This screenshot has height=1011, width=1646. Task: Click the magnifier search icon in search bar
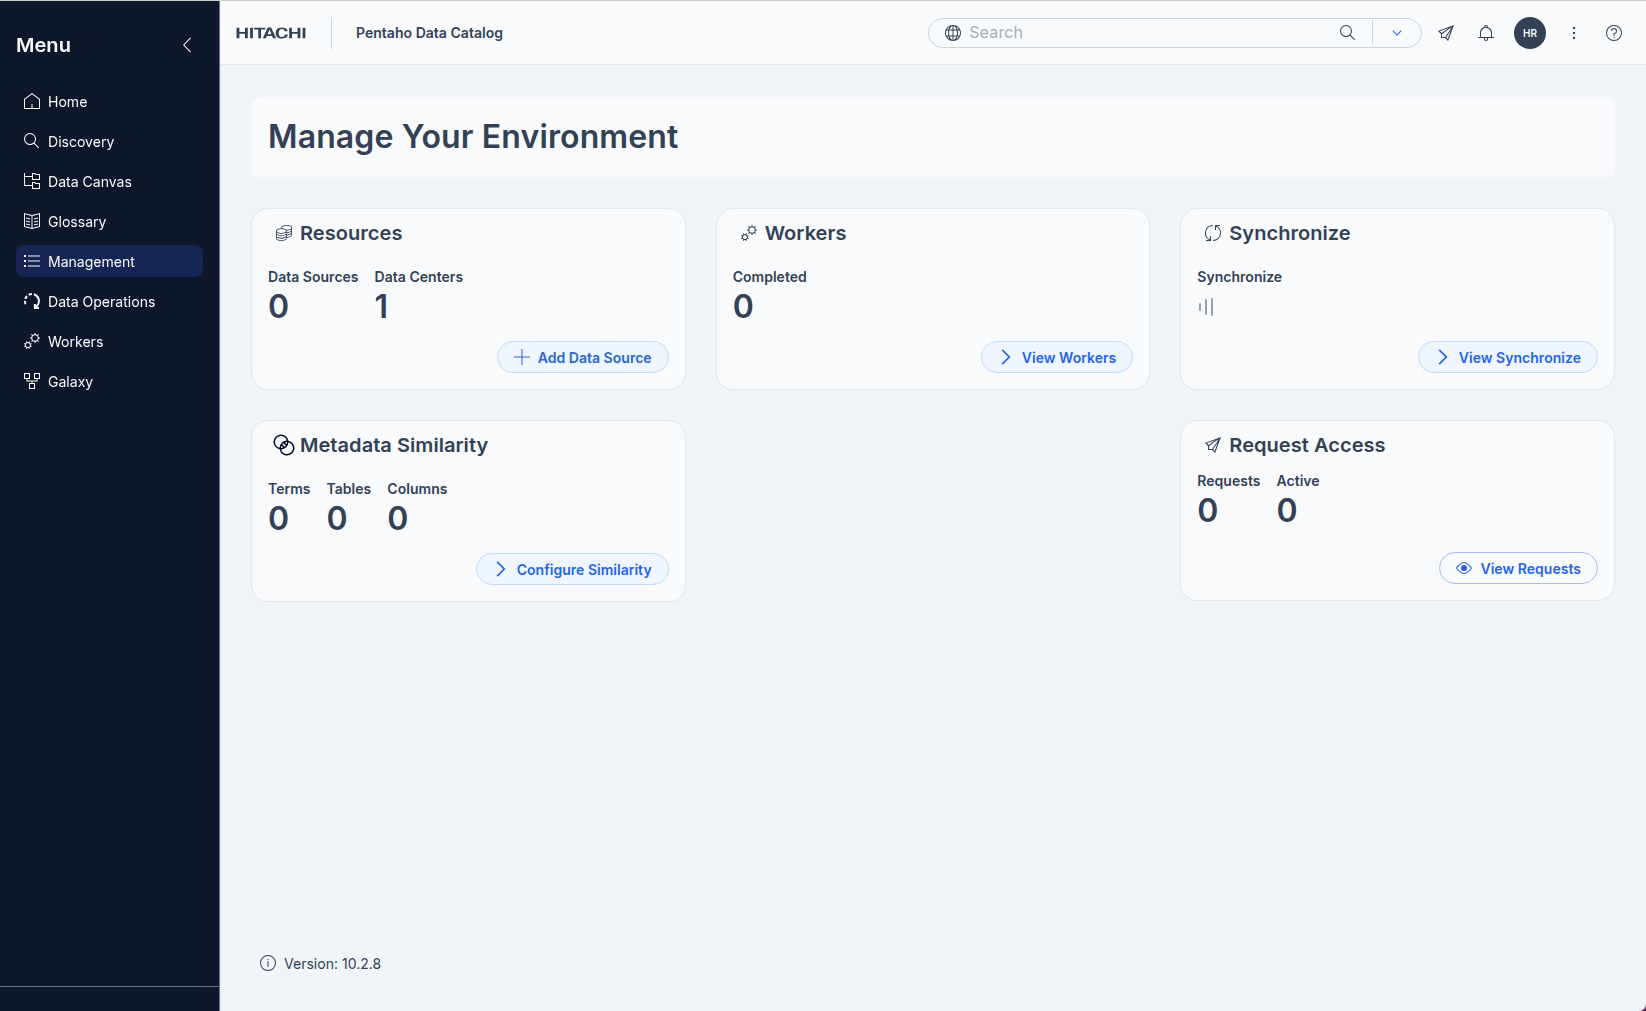click(x=1347, y=33)
